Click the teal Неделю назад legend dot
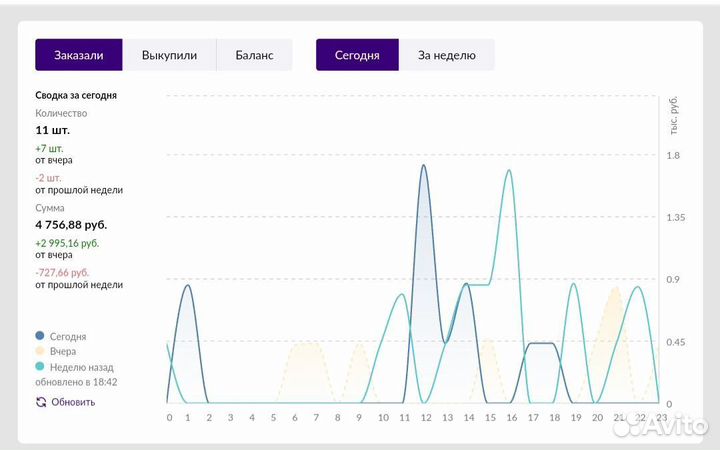 pyautogui.click(x=40, y=367)
